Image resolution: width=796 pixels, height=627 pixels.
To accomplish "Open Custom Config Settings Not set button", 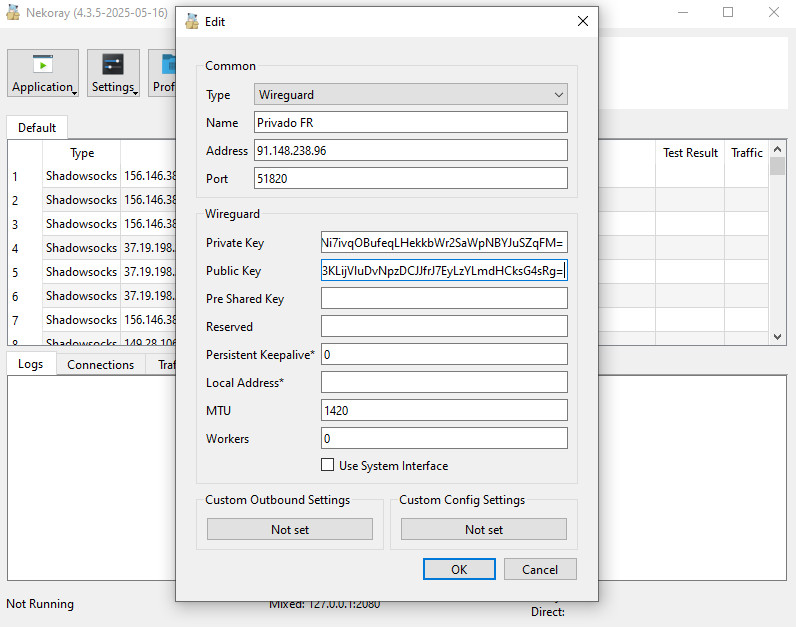I will click(483, 529).
